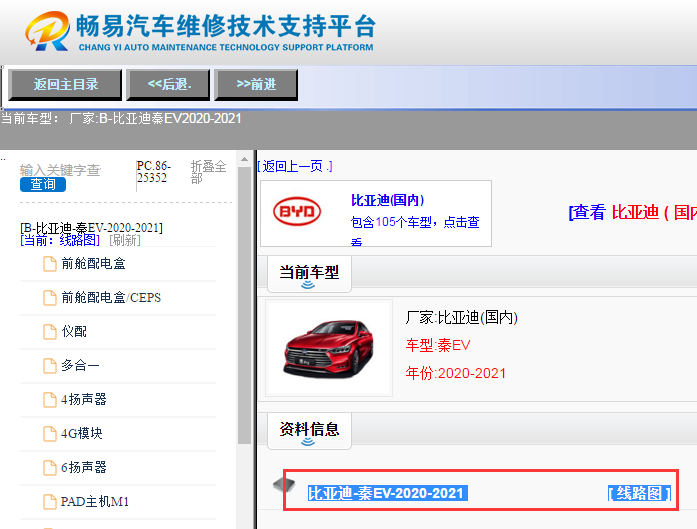Click the 返回上一页 link

[x=295, y=167]
